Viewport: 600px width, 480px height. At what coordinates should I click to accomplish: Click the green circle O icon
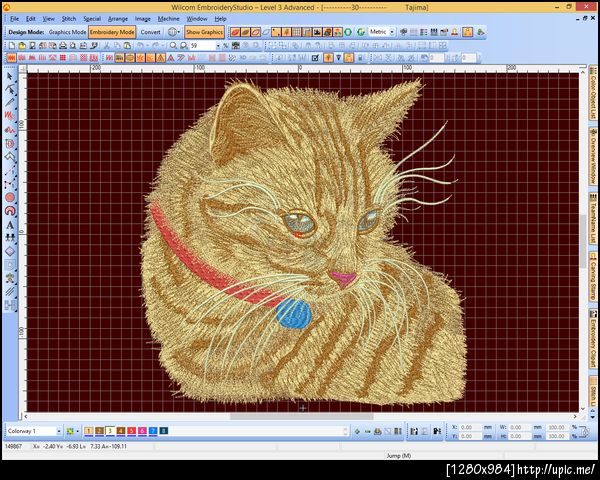348,32
